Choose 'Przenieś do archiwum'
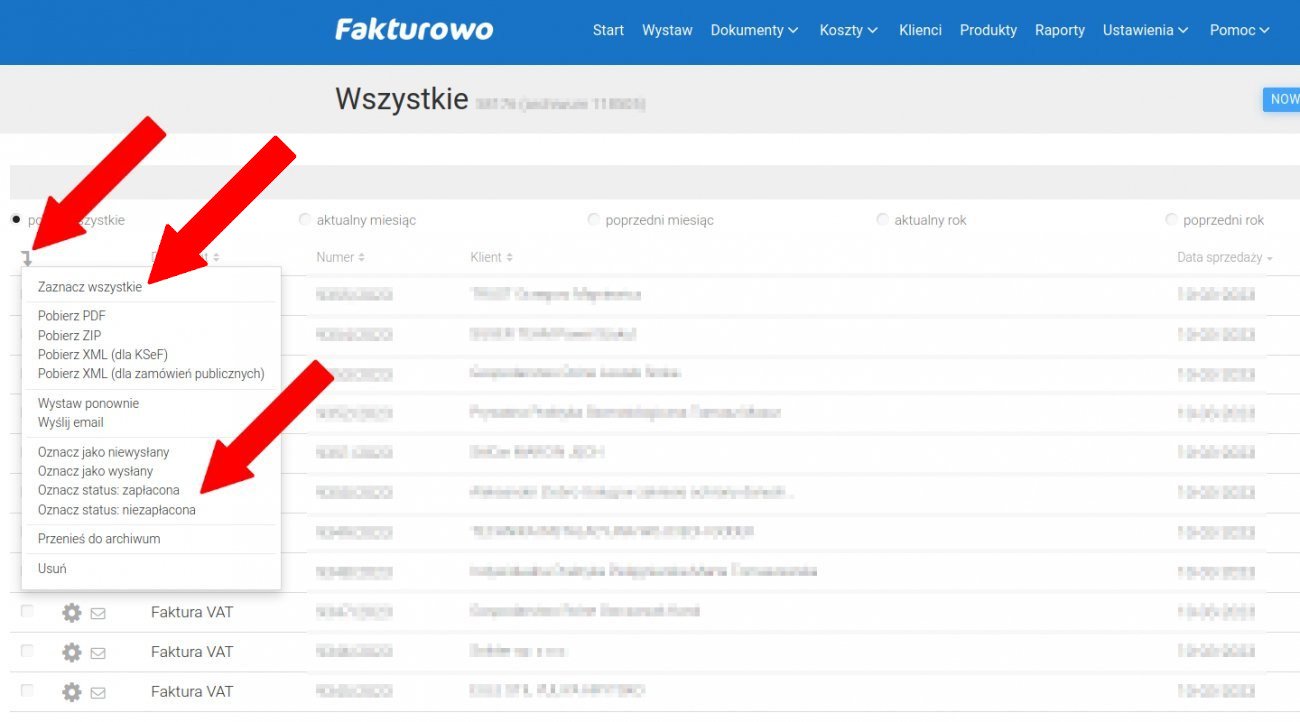 pyautogui.click(x=99, y=539)
